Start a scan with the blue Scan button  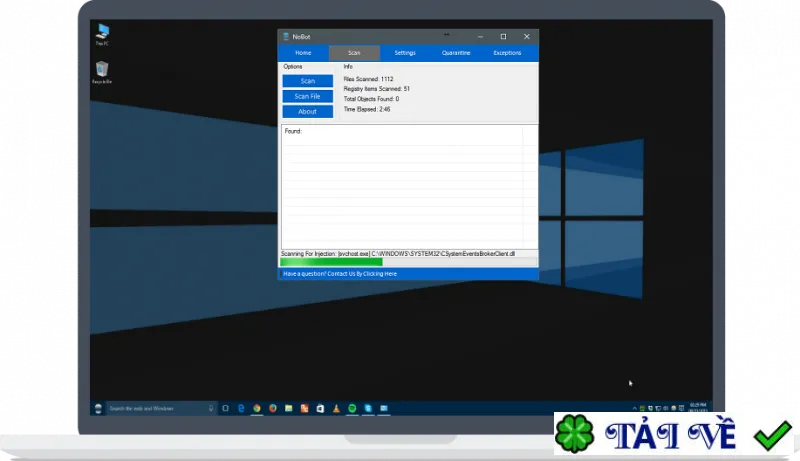pos(308,81)
